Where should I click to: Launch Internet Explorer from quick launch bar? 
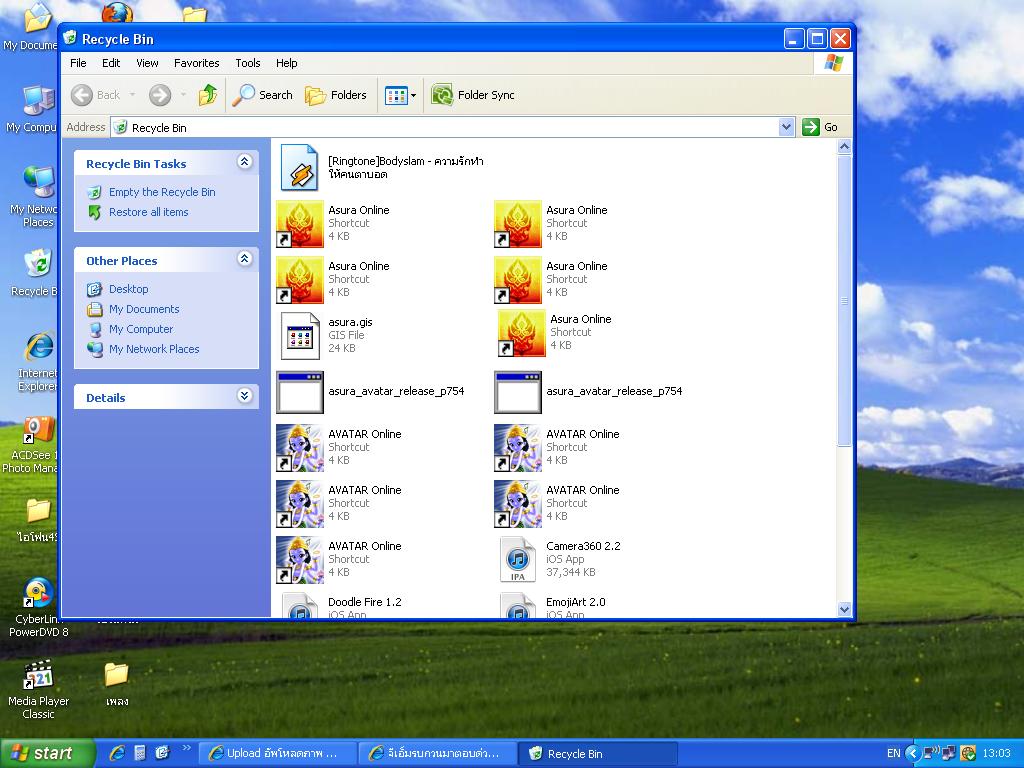coord(118,753)
